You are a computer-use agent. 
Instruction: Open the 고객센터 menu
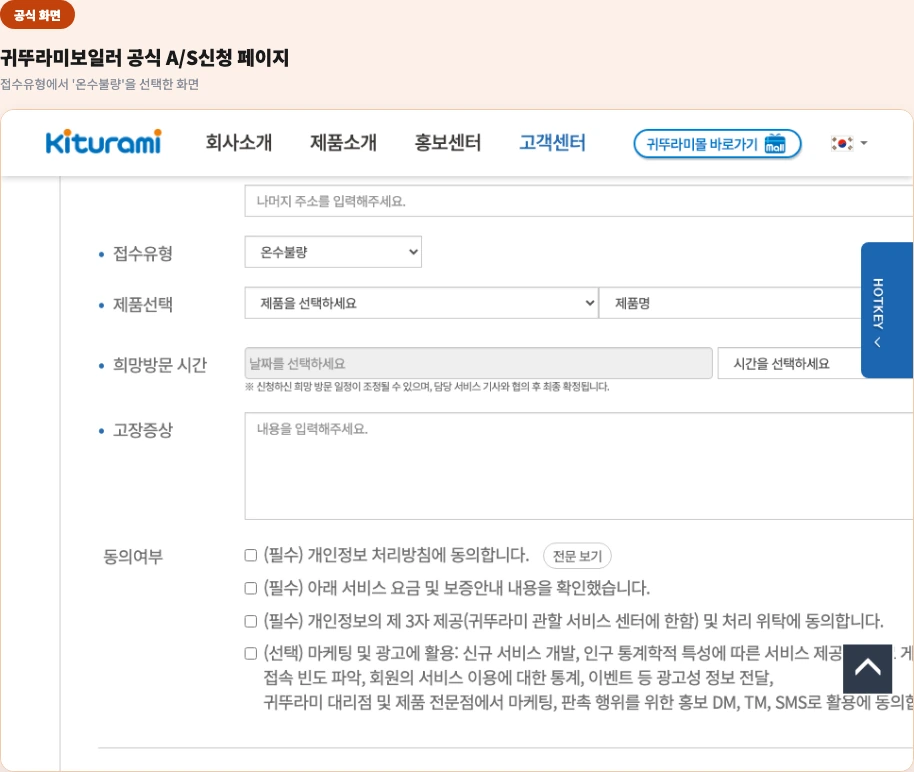coord(552,143)
